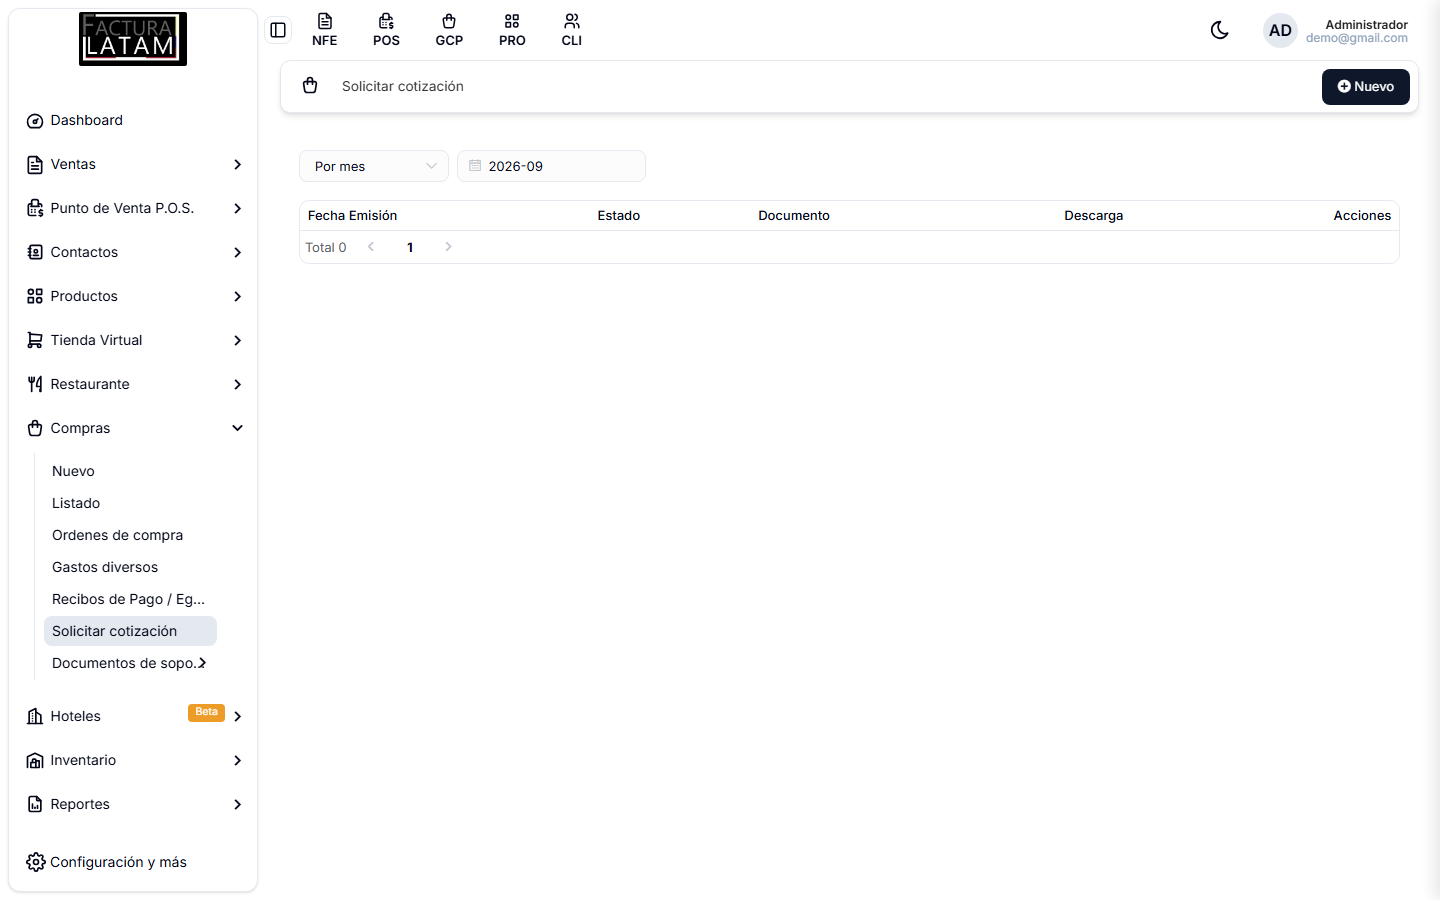Open the NFE shortcut icon
Viewport: 1440px width, 900px height.
click(x=324, y=30)
